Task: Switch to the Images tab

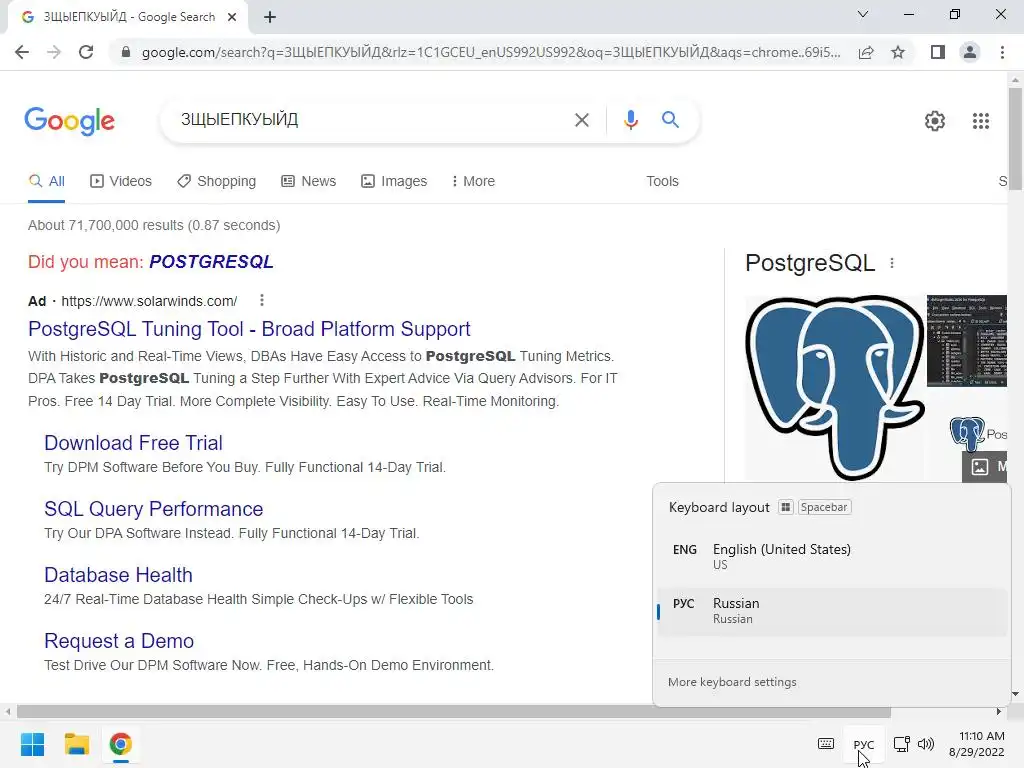Action: pos(394,182)
